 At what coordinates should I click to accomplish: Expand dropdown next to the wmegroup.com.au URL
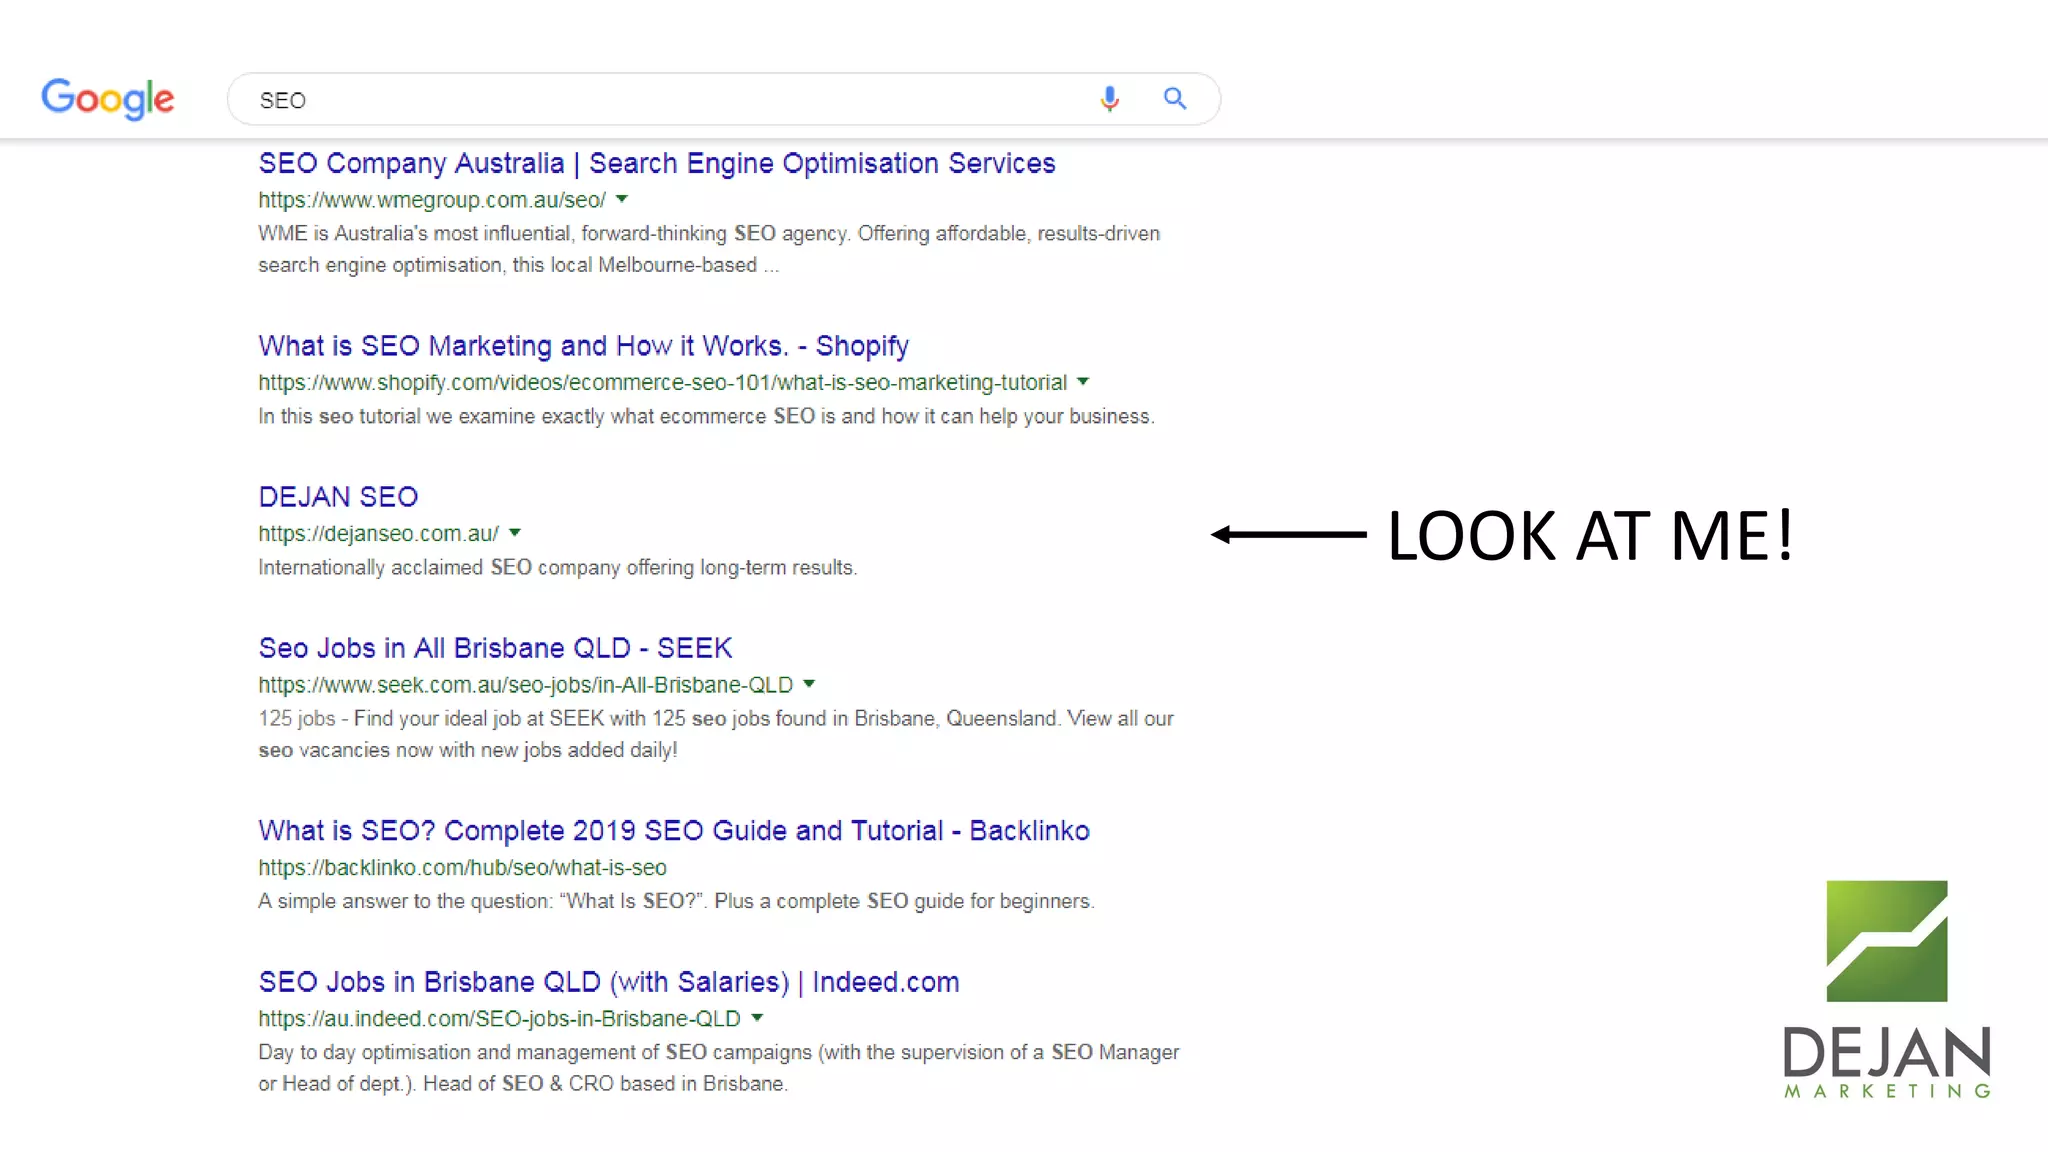(x=622, y=199)
